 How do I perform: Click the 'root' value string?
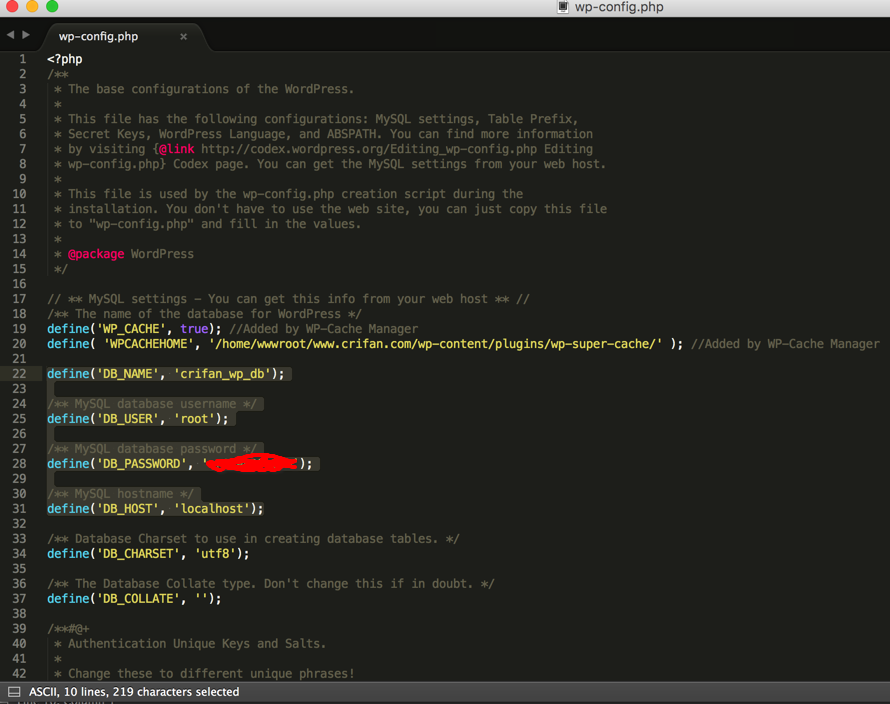[x=194, y=419]
